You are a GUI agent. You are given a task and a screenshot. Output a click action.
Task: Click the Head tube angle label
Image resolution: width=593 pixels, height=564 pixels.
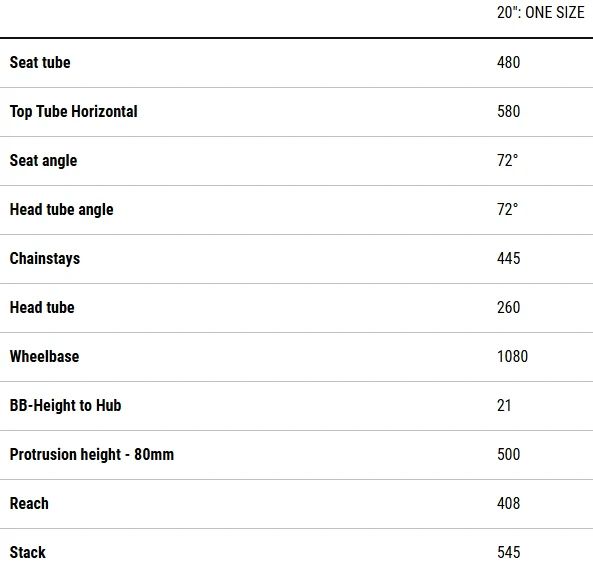pyautogui.click(x=62, y=210)
